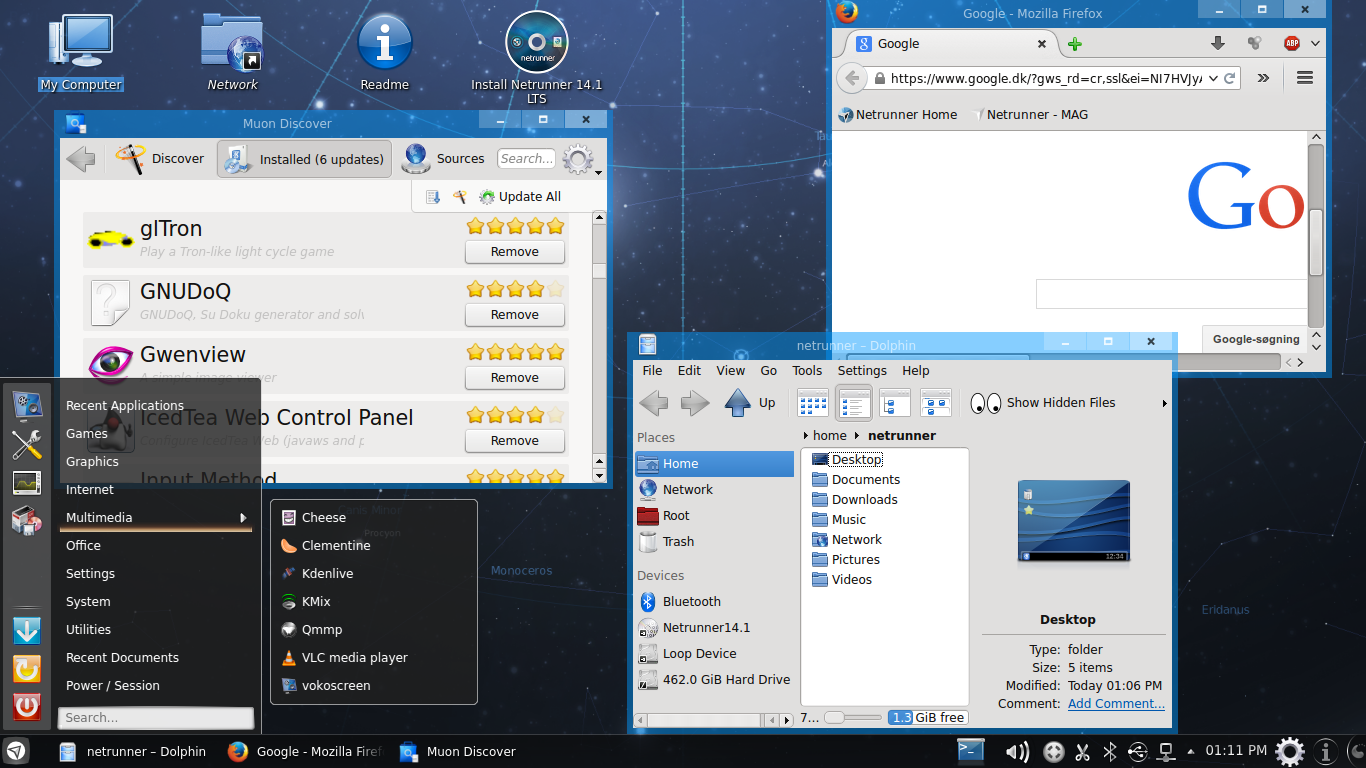Image resolution: width=1366 pixels, height=768 pixels.
Task: Click Update All in Muon Discover
Action: coord(520,197)
